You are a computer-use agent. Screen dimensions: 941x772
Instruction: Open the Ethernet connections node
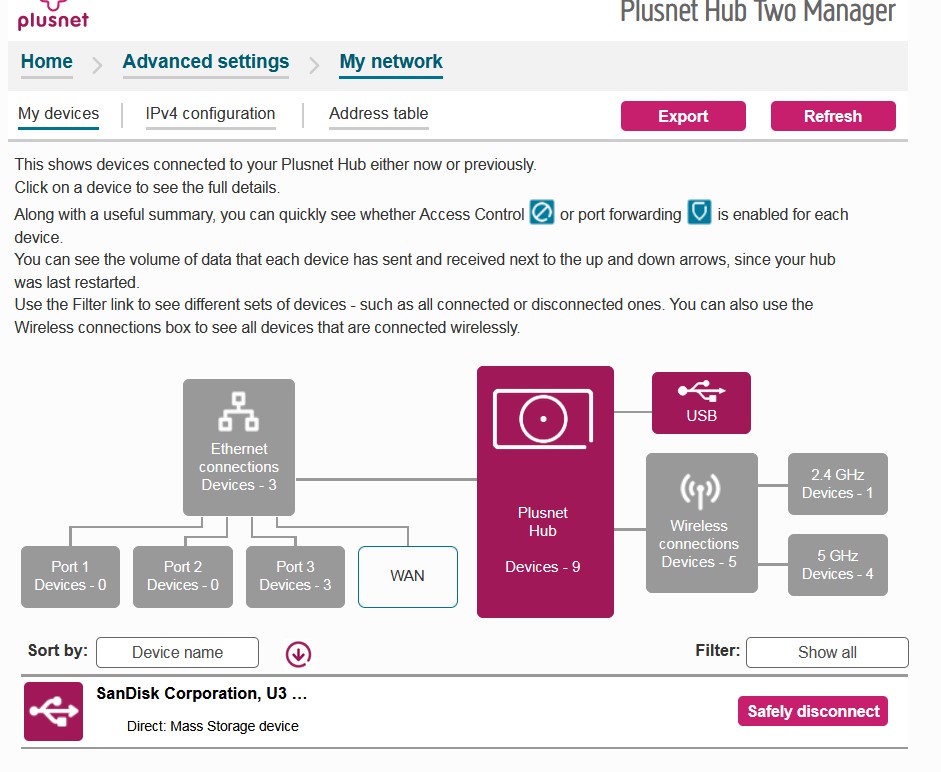point(238,447)
